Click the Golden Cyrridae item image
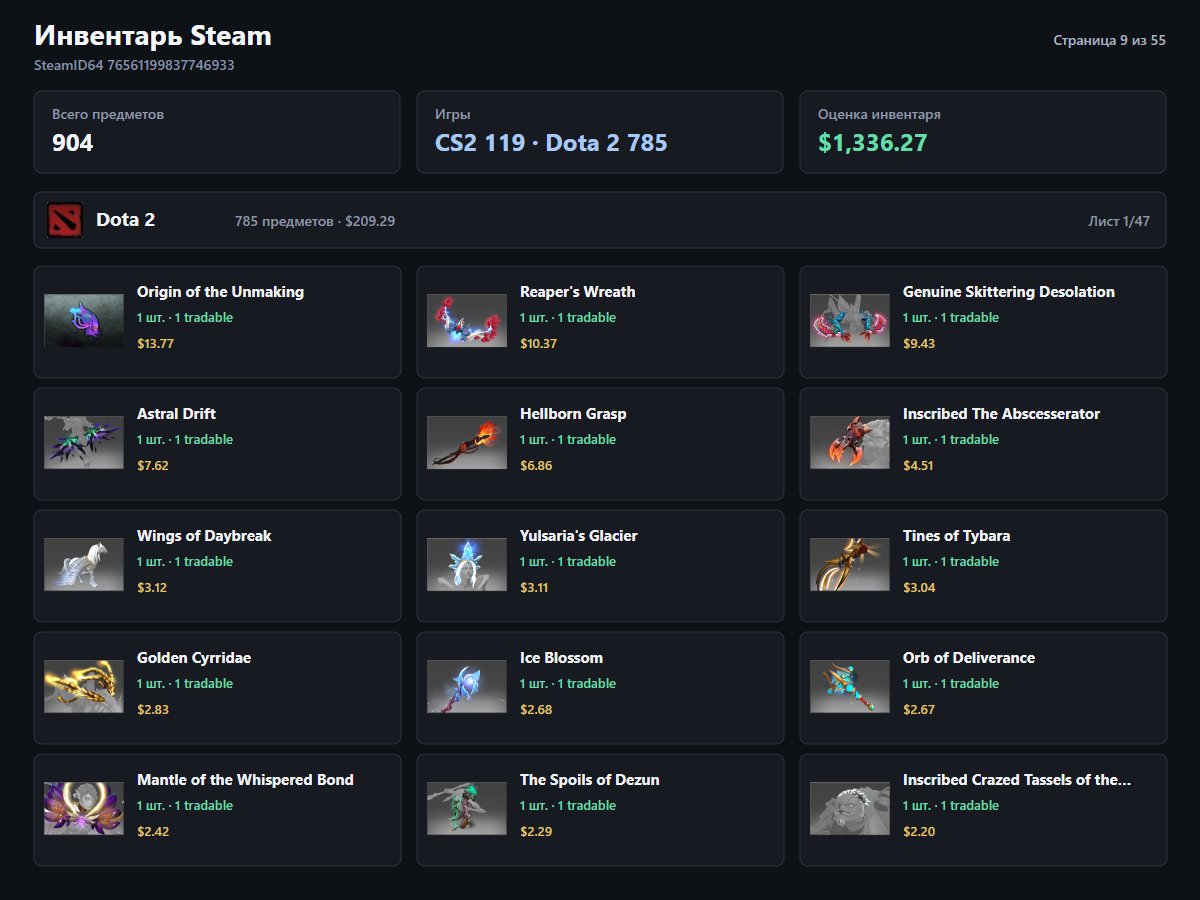The height and width of the screenshot is (900, 1200). [84, 687]
